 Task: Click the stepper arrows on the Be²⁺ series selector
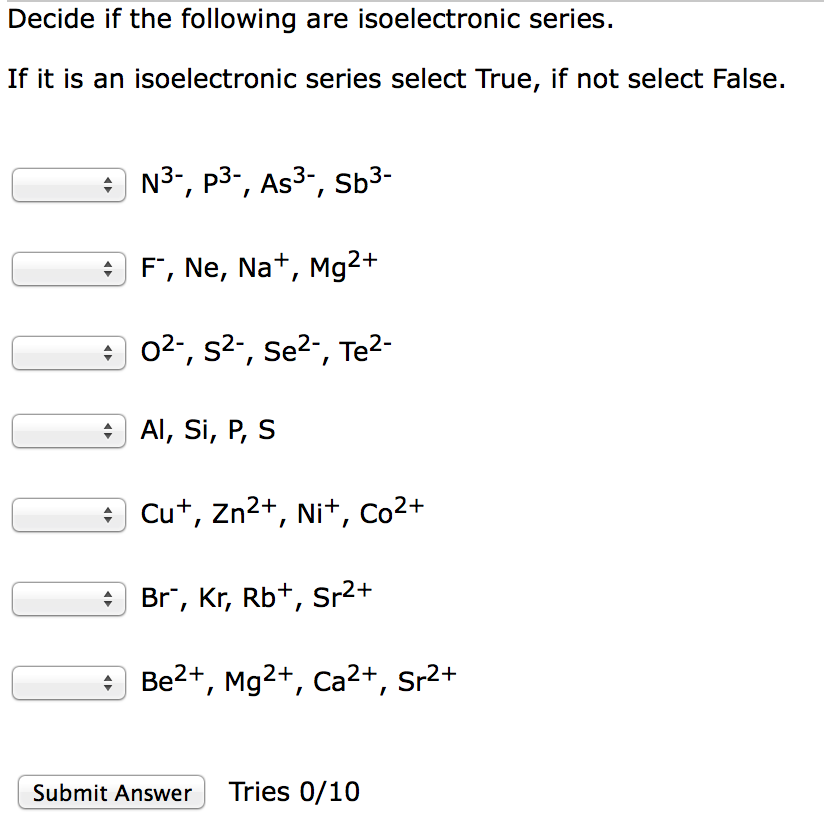click(108, 682)
